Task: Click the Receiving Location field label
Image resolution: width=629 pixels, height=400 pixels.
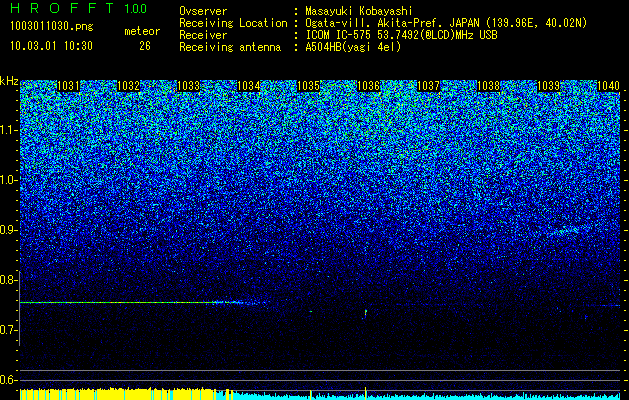Action: pyautogui.click(x=233, y=23)
